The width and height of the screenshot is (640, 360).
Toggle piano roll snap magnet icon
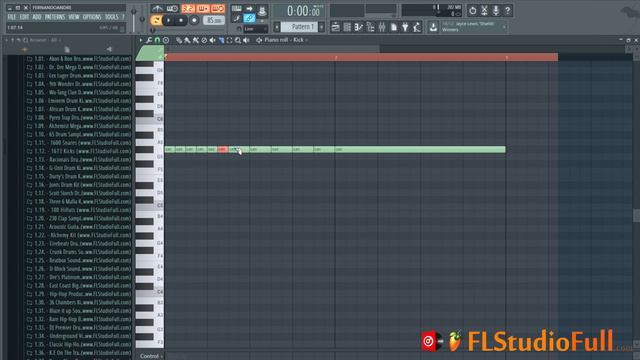[157, 40]
